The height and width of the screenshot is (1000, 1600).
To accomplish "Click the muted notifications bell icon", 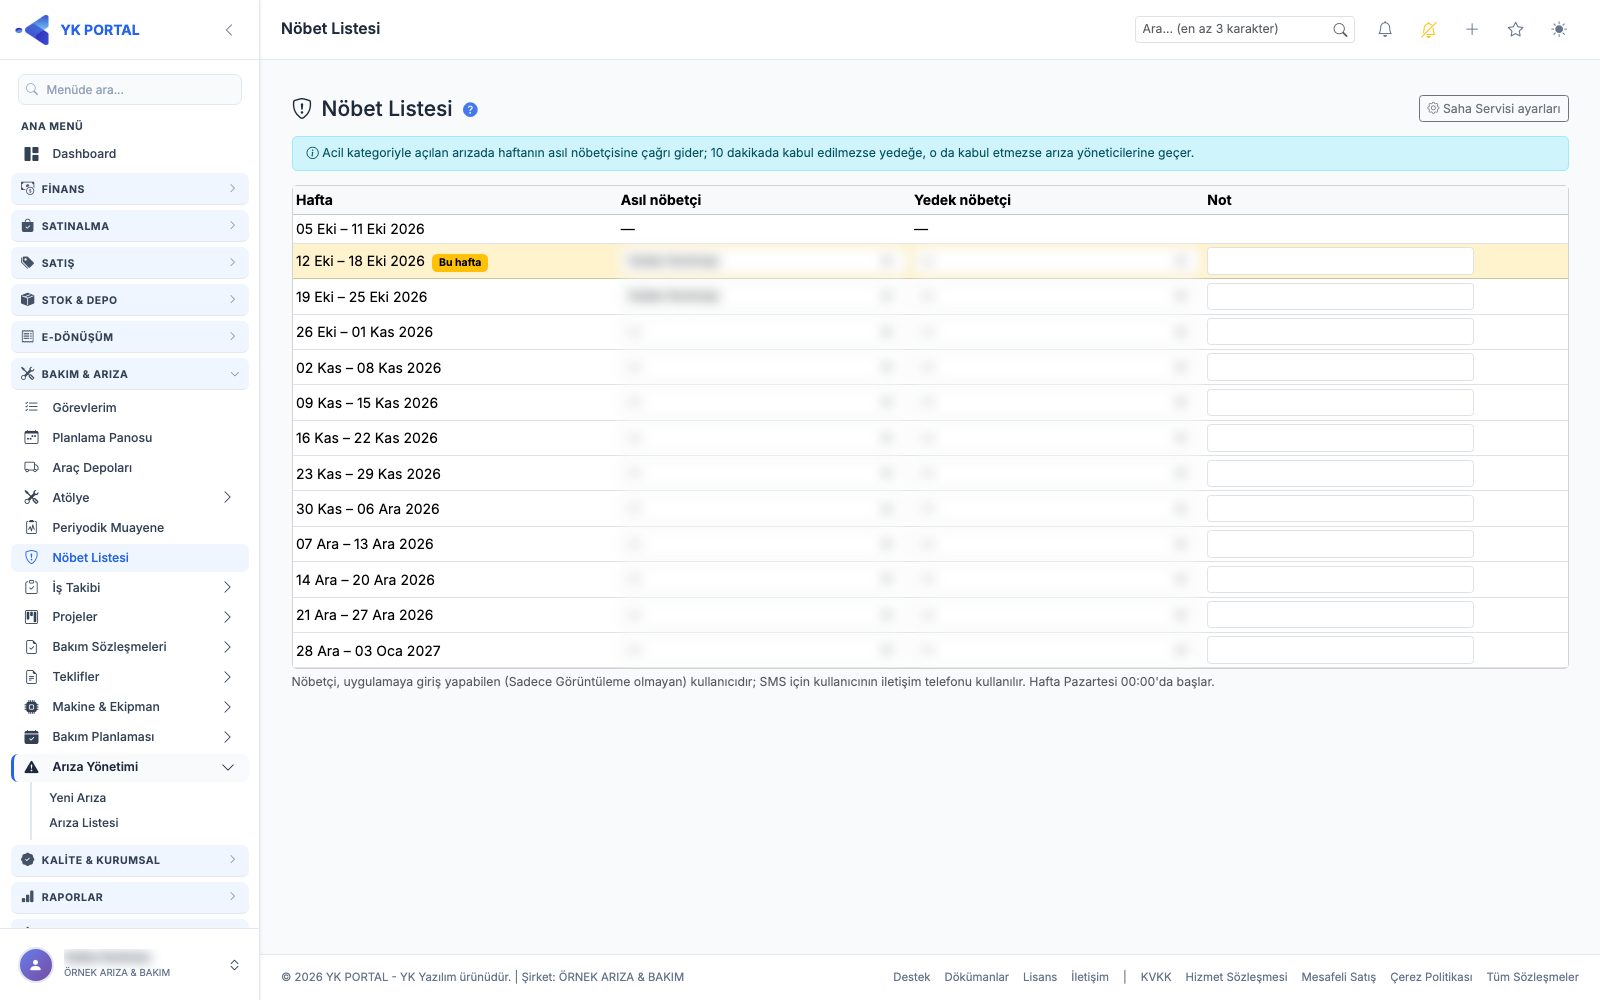I will point(1429,30).
